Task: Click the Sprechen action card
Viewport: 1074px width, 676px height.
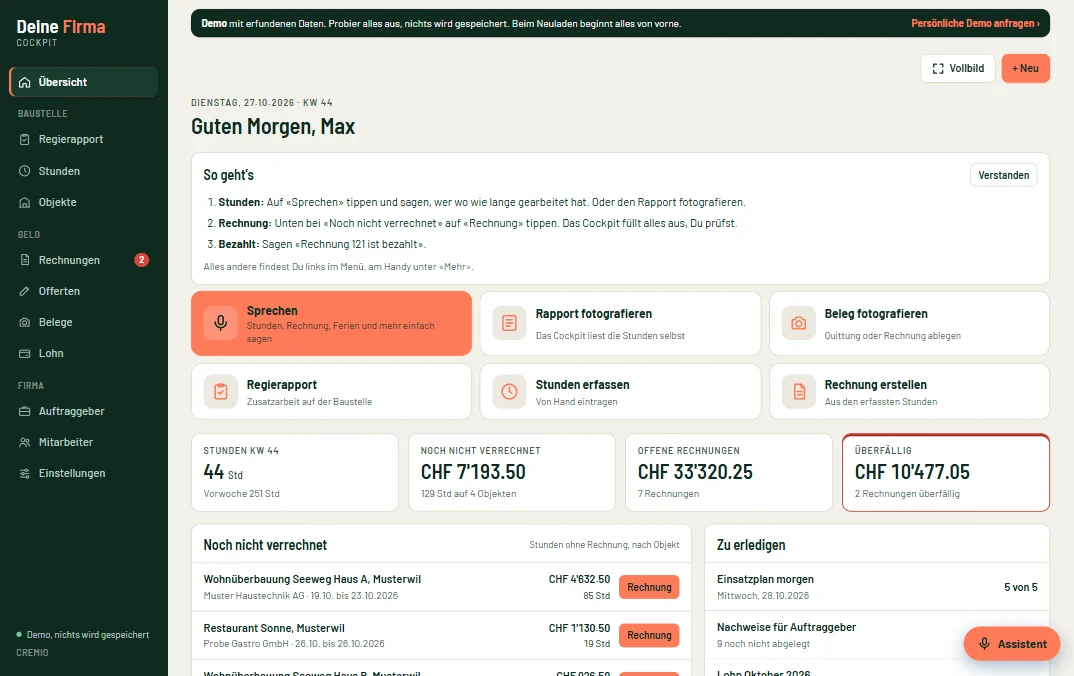Action: 332,323
